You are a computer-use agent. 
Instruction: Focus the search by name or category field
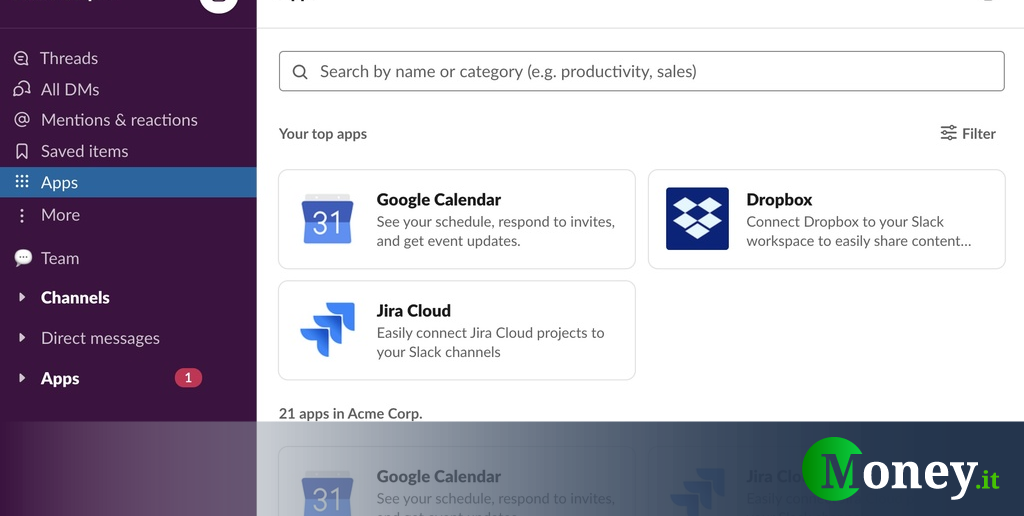(641, 71)
